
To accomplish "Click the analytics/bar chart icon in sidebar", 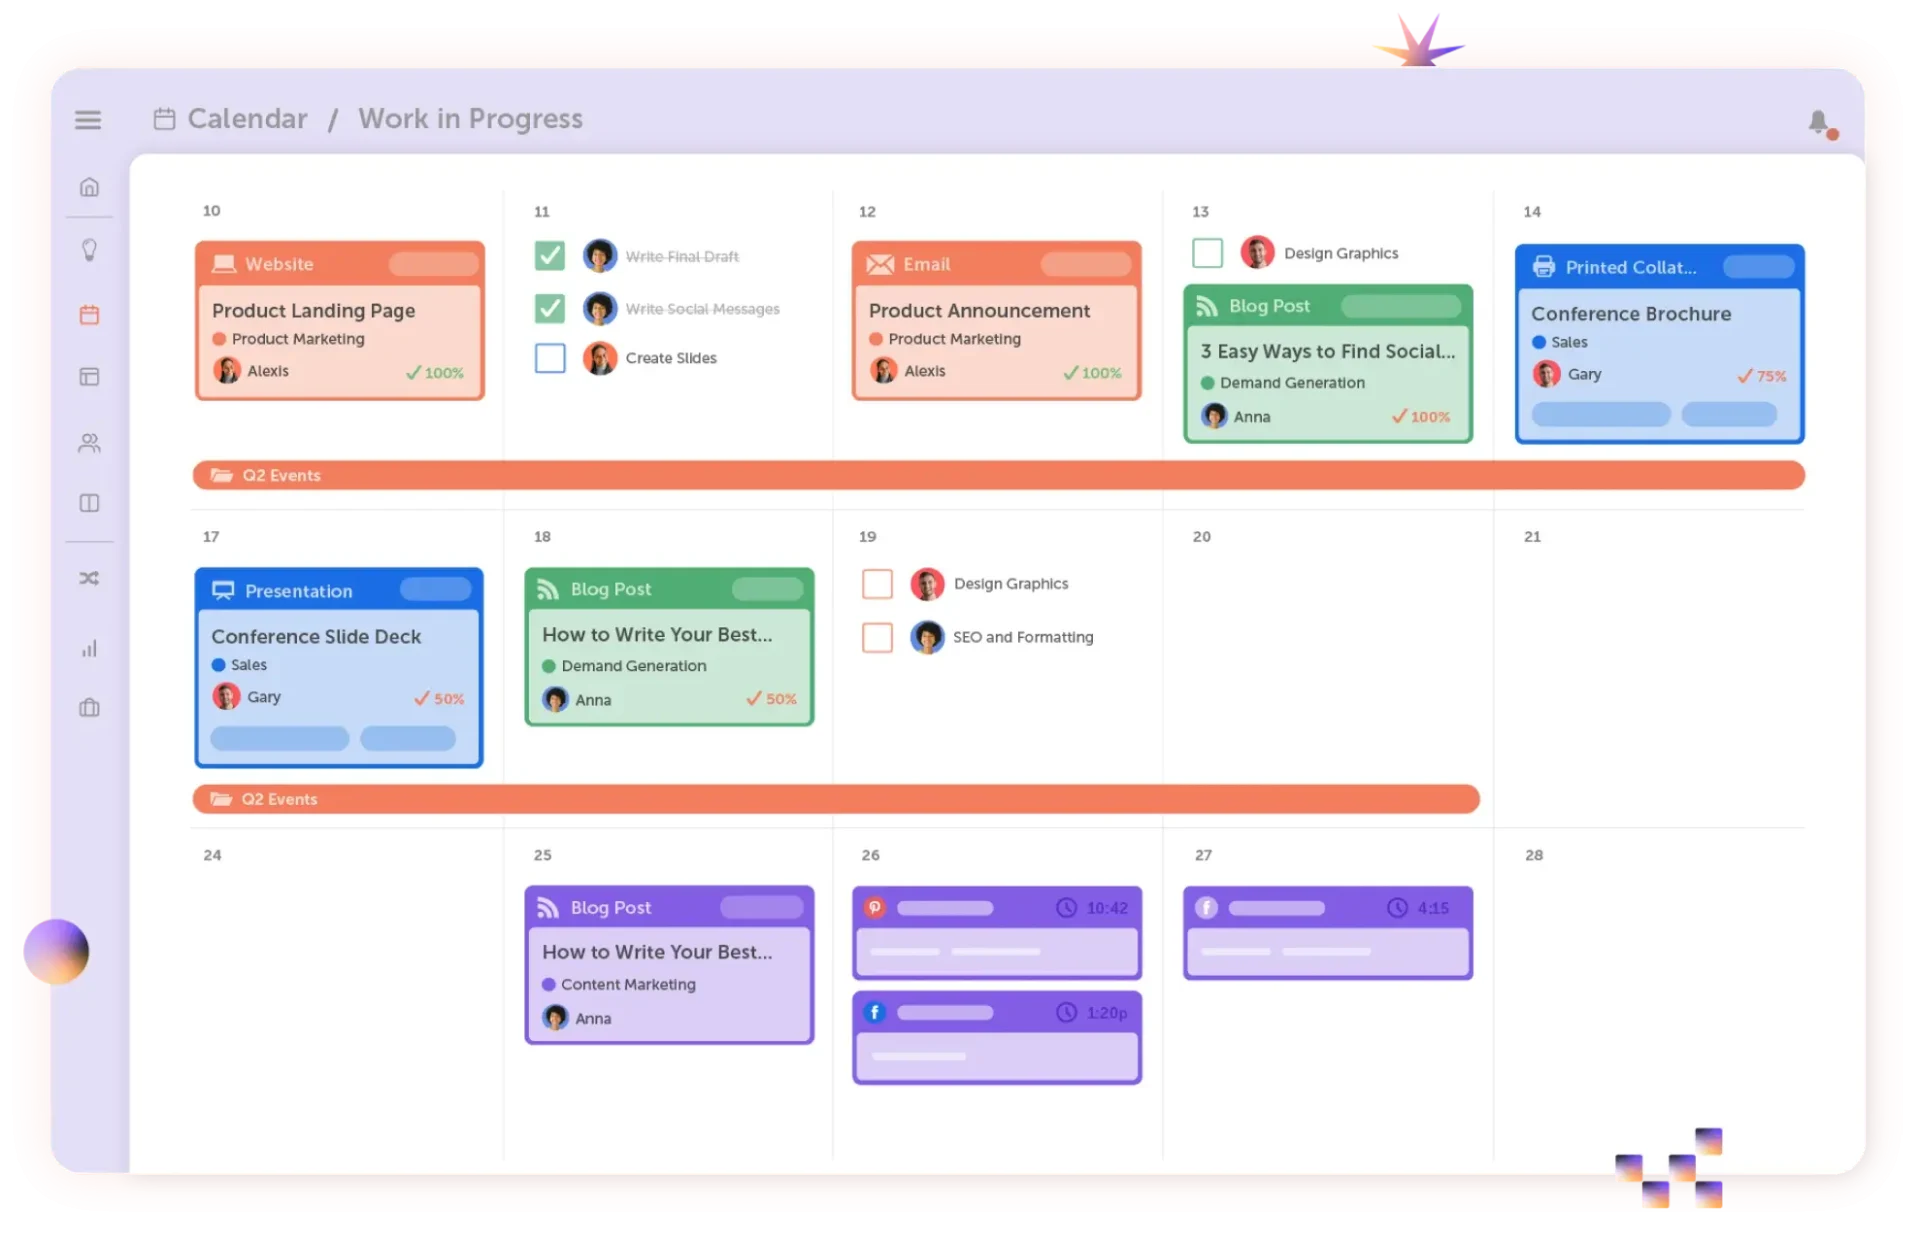I will point(90,649).
